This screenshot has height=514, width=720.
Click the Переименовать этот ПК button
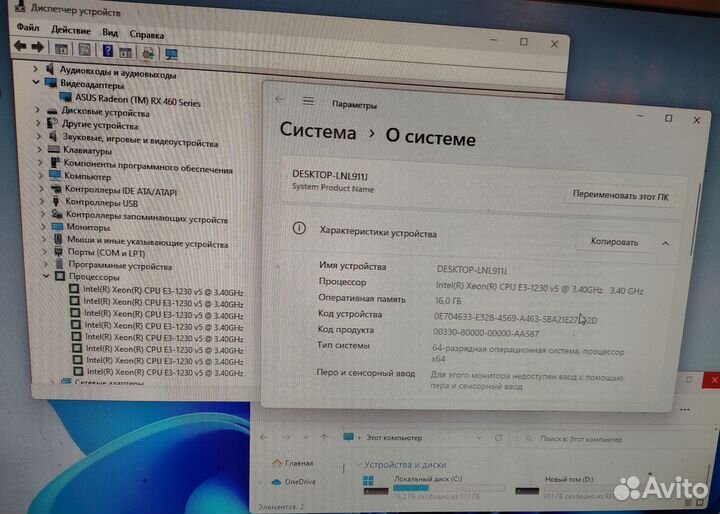coord(619,195)
